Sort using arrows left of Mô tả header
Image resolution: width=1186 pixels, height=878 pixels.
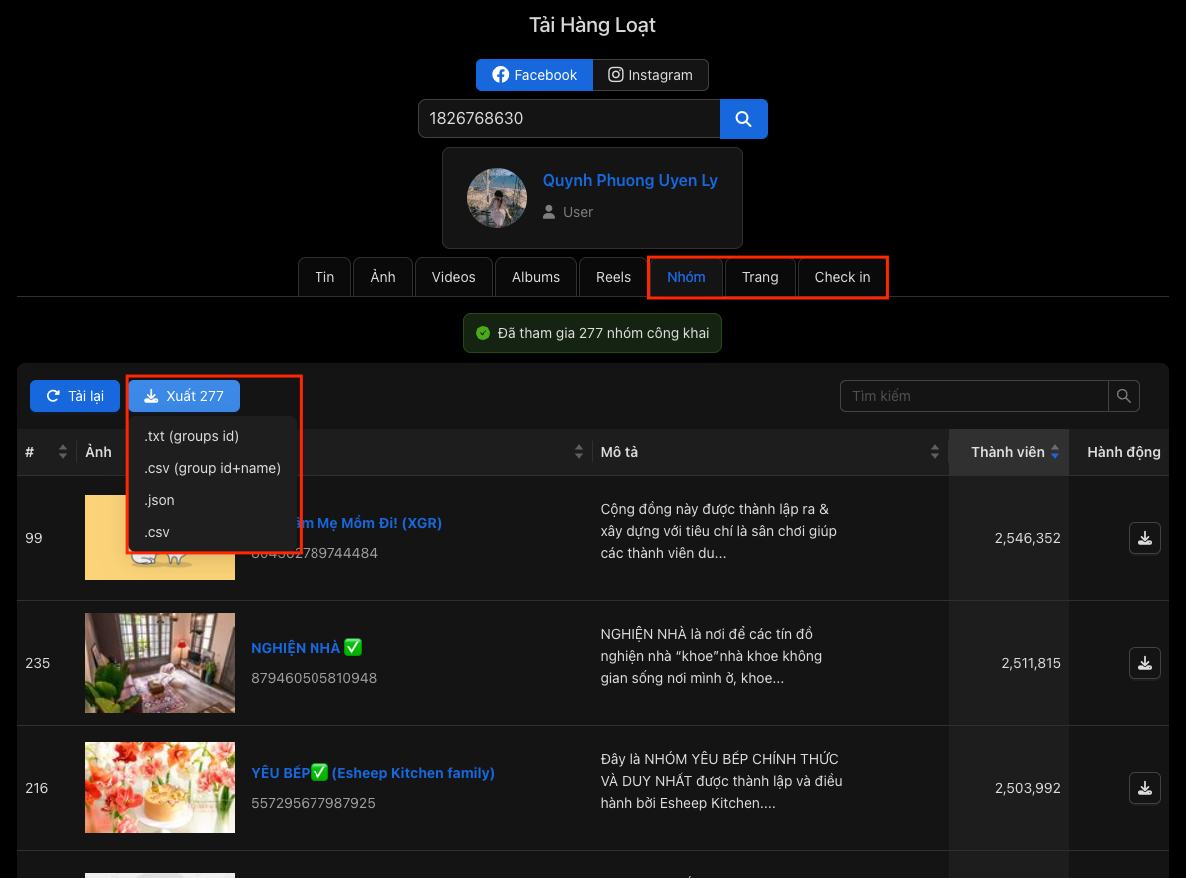click(x=579, y=452)
